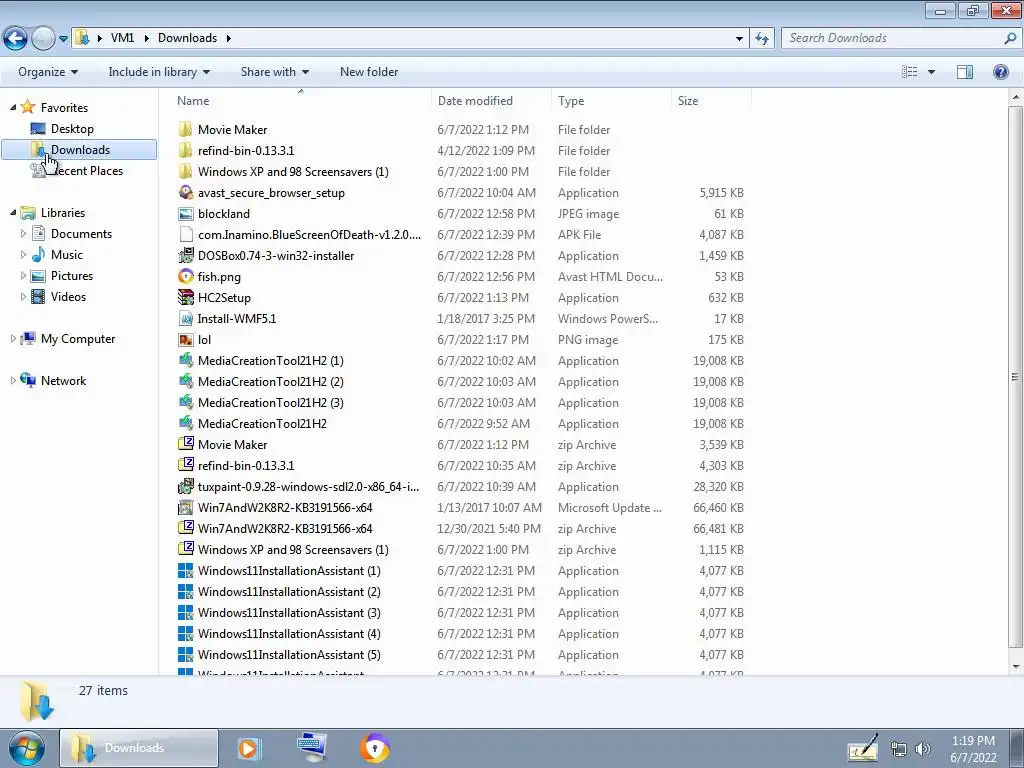Expand the Documents library node

tap(24, 233)
